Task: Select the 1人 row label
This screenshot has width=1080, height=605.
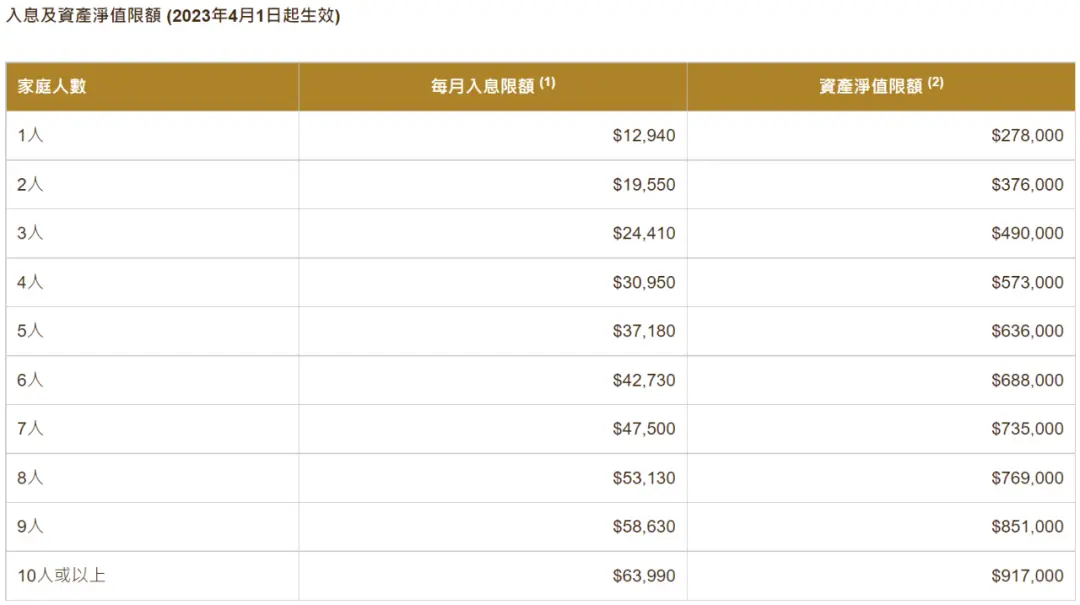Action: [x=31, y=136]
